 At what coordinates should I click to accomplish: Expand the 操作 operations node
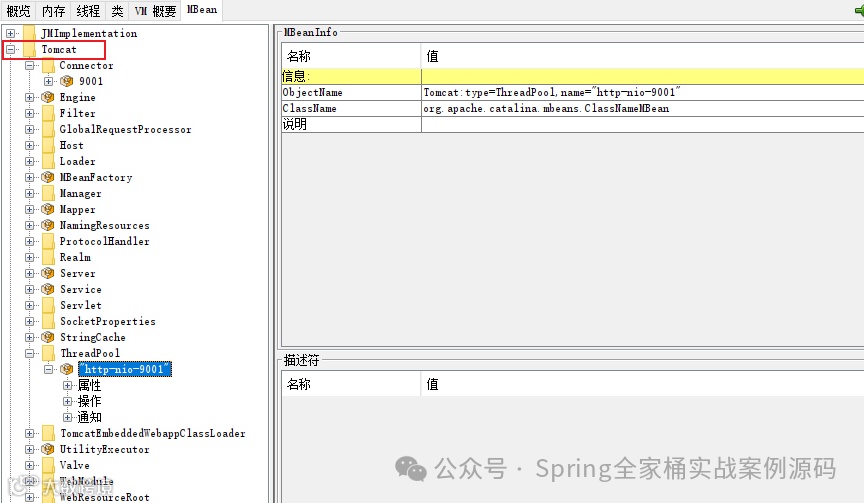pos(67,401)
